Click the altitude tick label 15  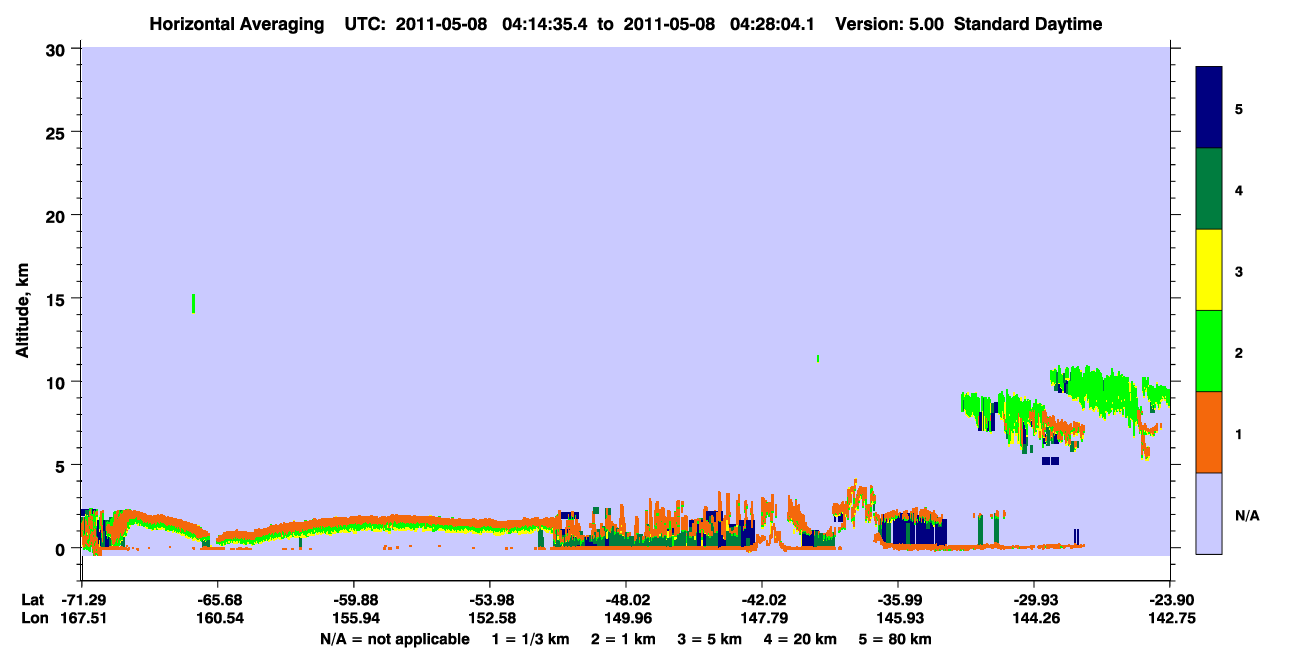point(58,299)
